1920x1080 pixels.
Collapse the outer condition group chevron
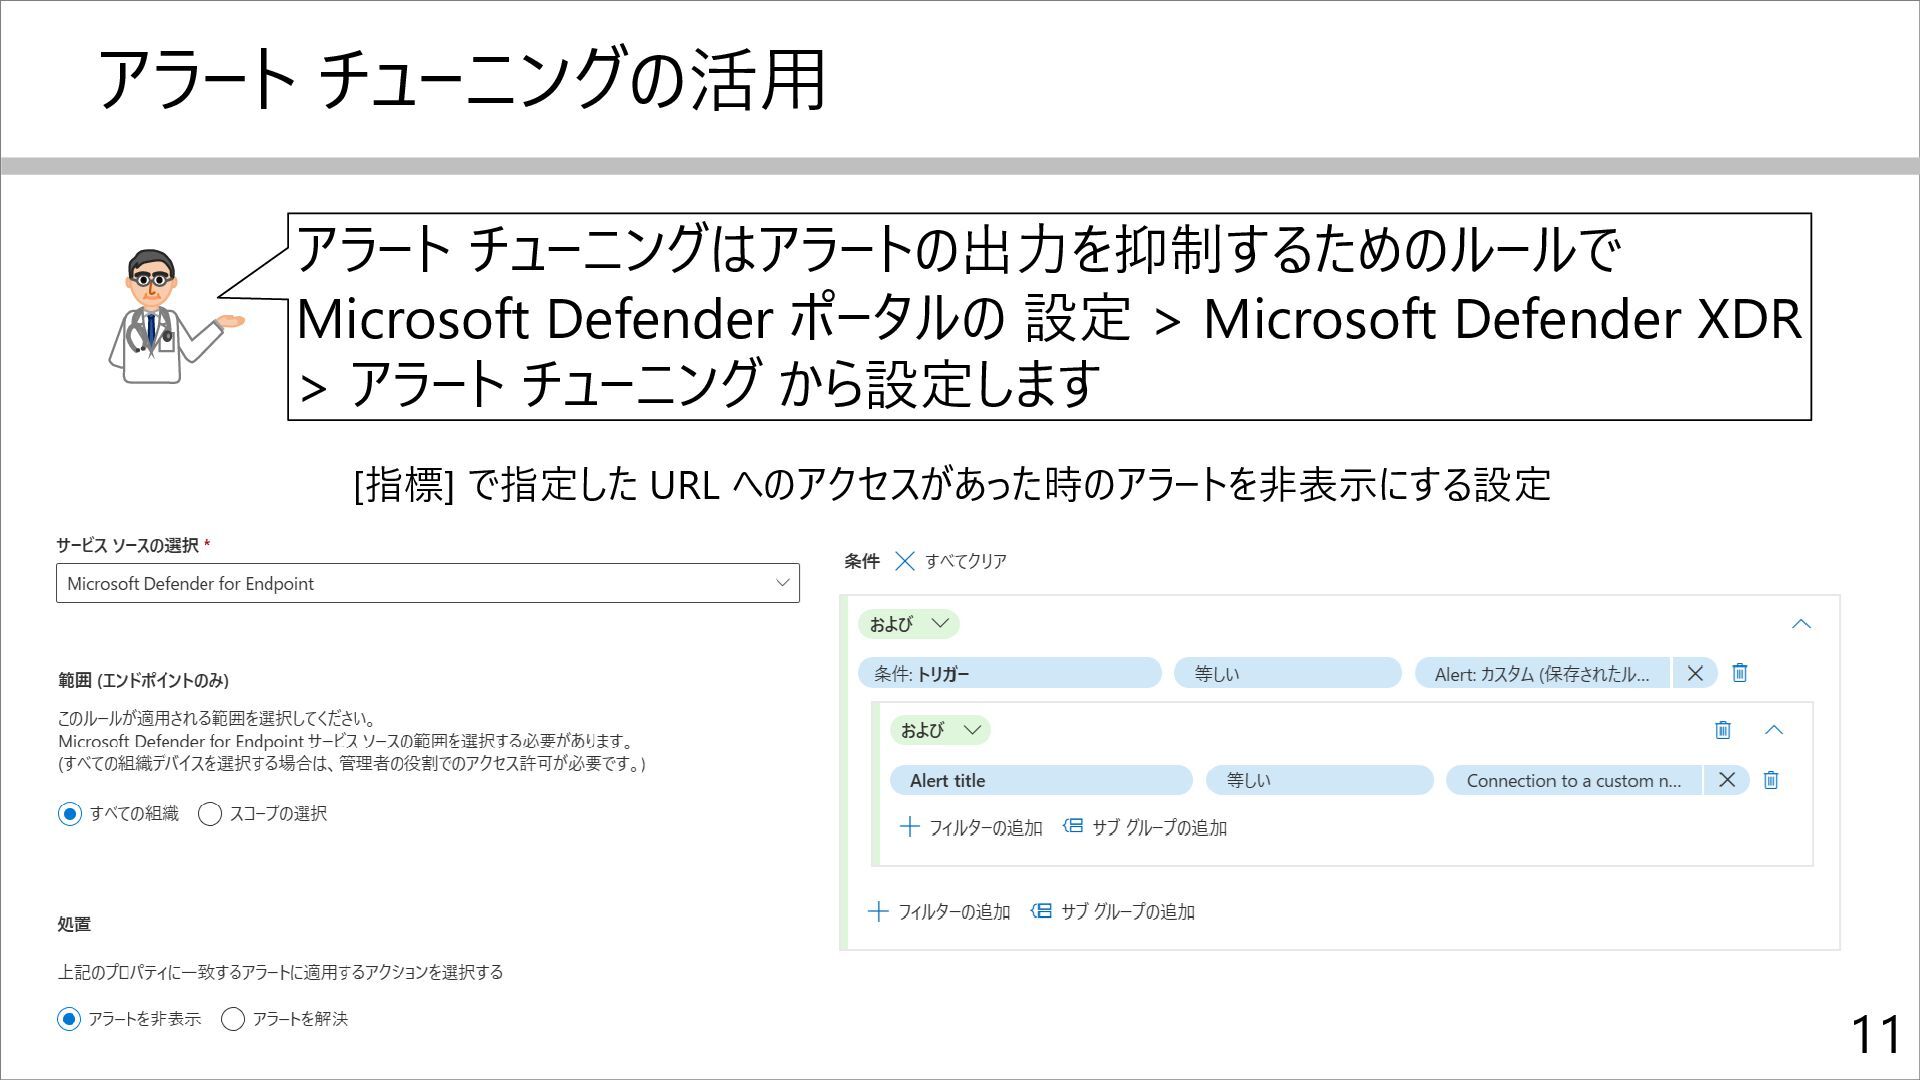click(x=1801, y=624)
